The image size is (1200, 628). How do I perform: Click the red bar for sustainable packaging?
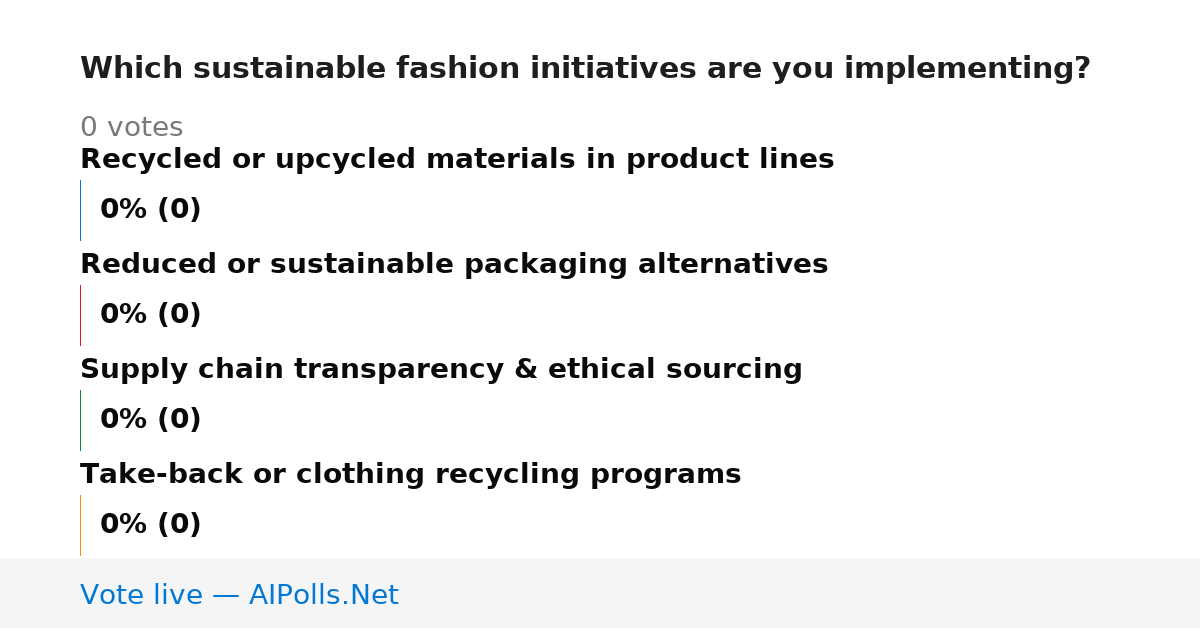click(80, 315)
